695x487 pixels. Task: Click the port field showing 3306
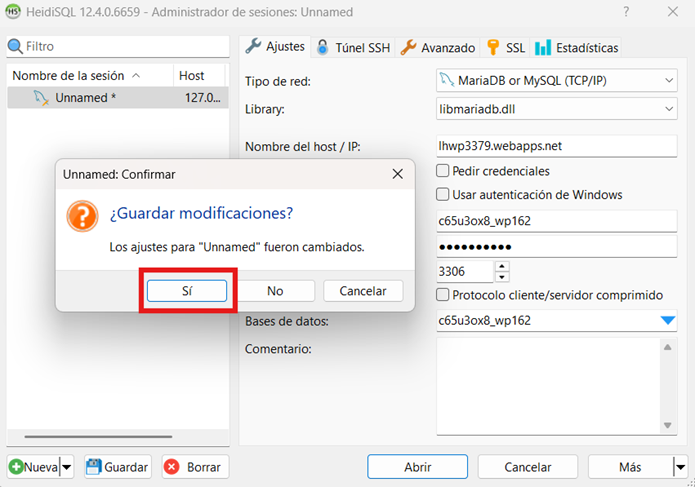(465, 271)
